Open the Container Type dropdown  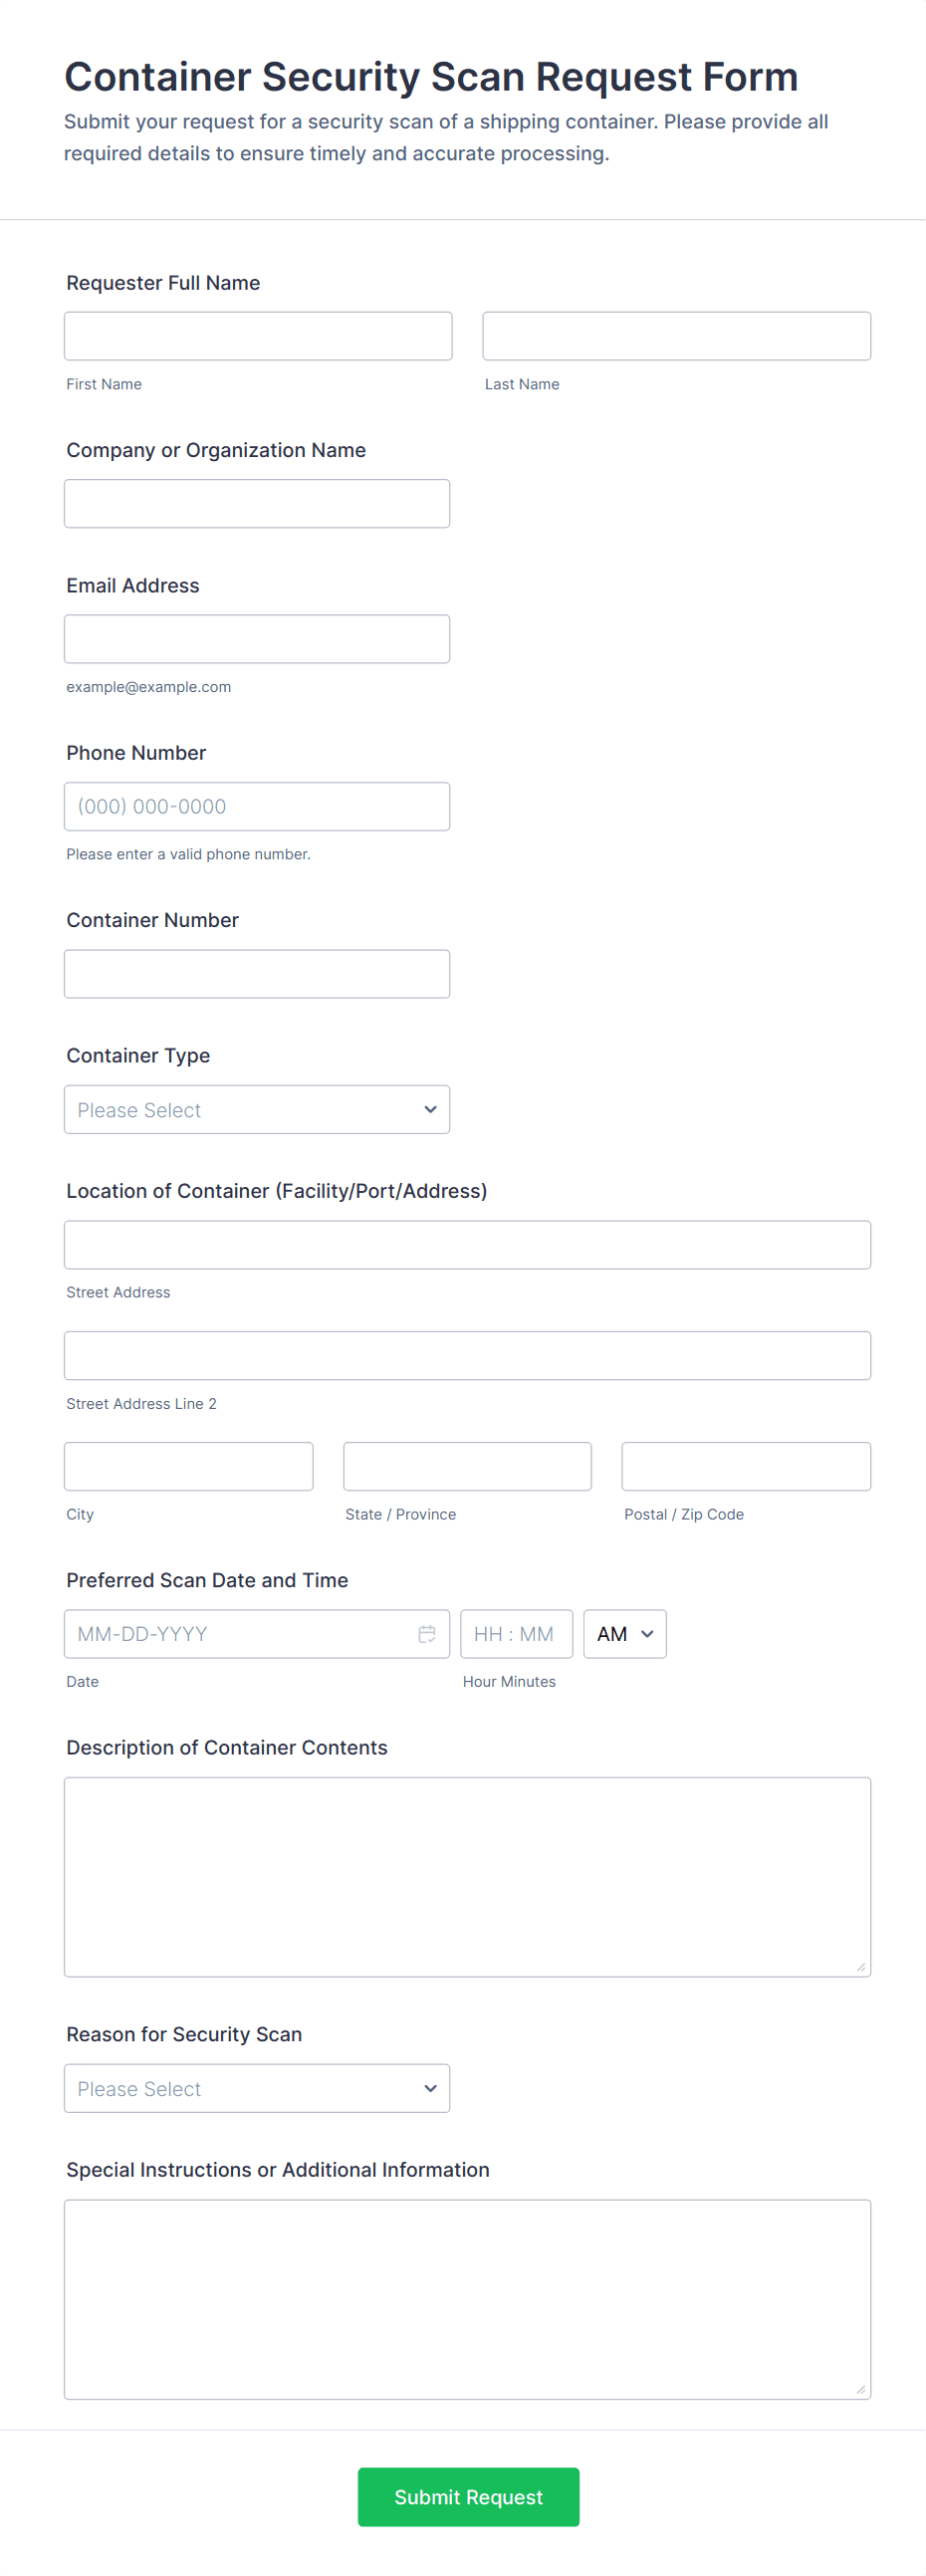257,1109
